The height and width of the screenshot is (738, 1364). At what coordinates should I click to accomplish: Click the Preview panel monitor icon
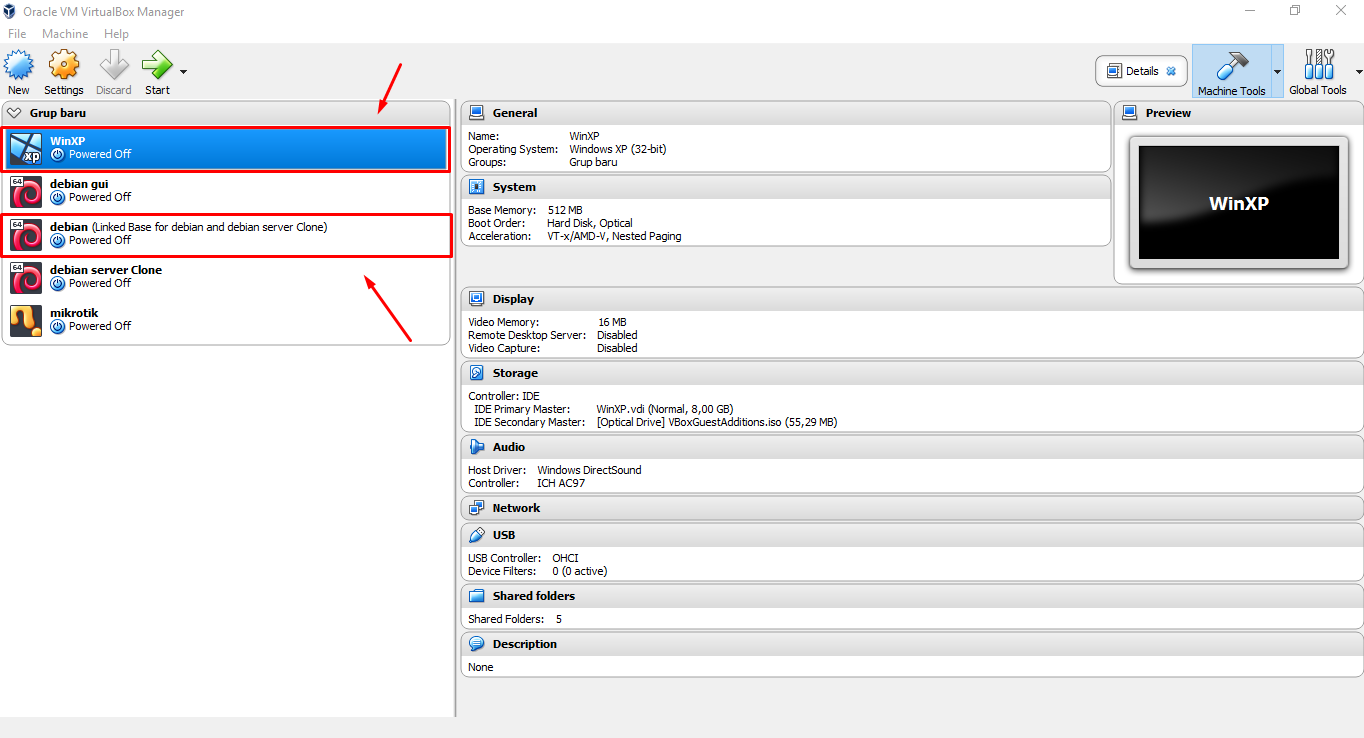[x=1130, y=113]
